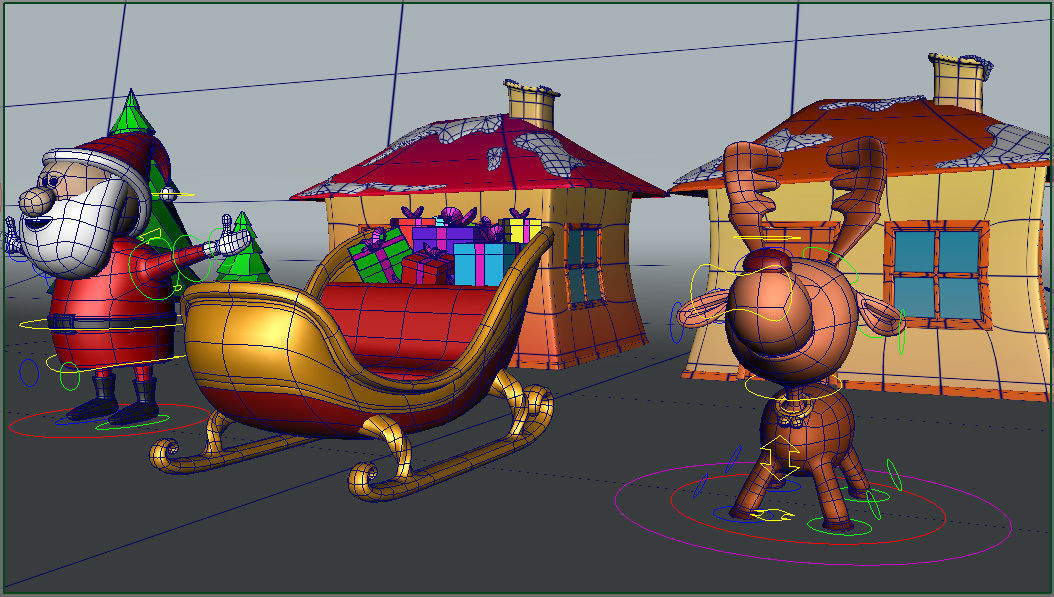The height and width of the screenshot is (597, 1054).
Task: Click the reindeer's bell collar
Action: pyautogui.click(x=793, y=411)
